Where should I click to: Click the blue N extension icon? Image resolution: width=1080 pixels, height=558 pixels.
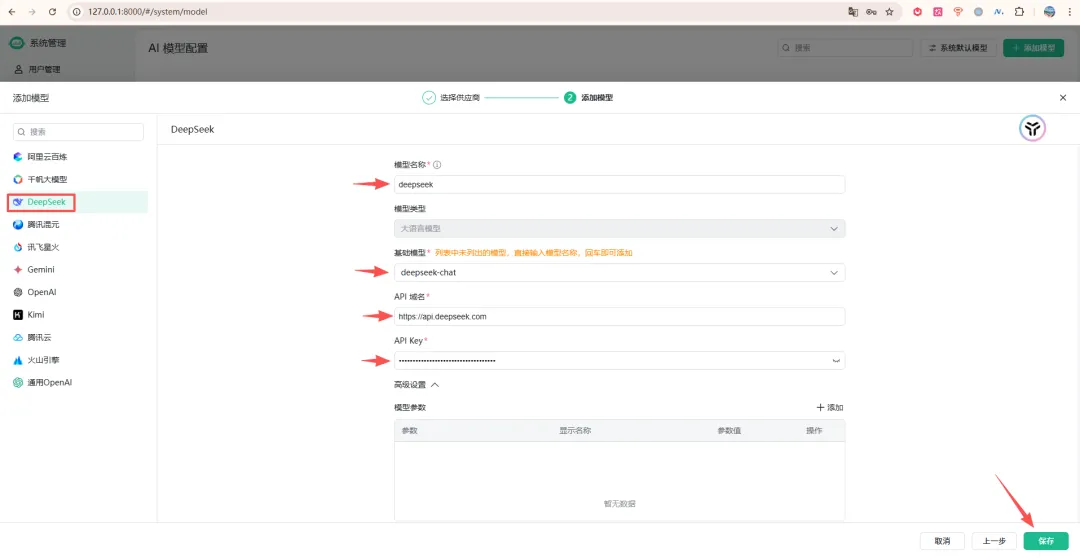click(x=999, y=12)
